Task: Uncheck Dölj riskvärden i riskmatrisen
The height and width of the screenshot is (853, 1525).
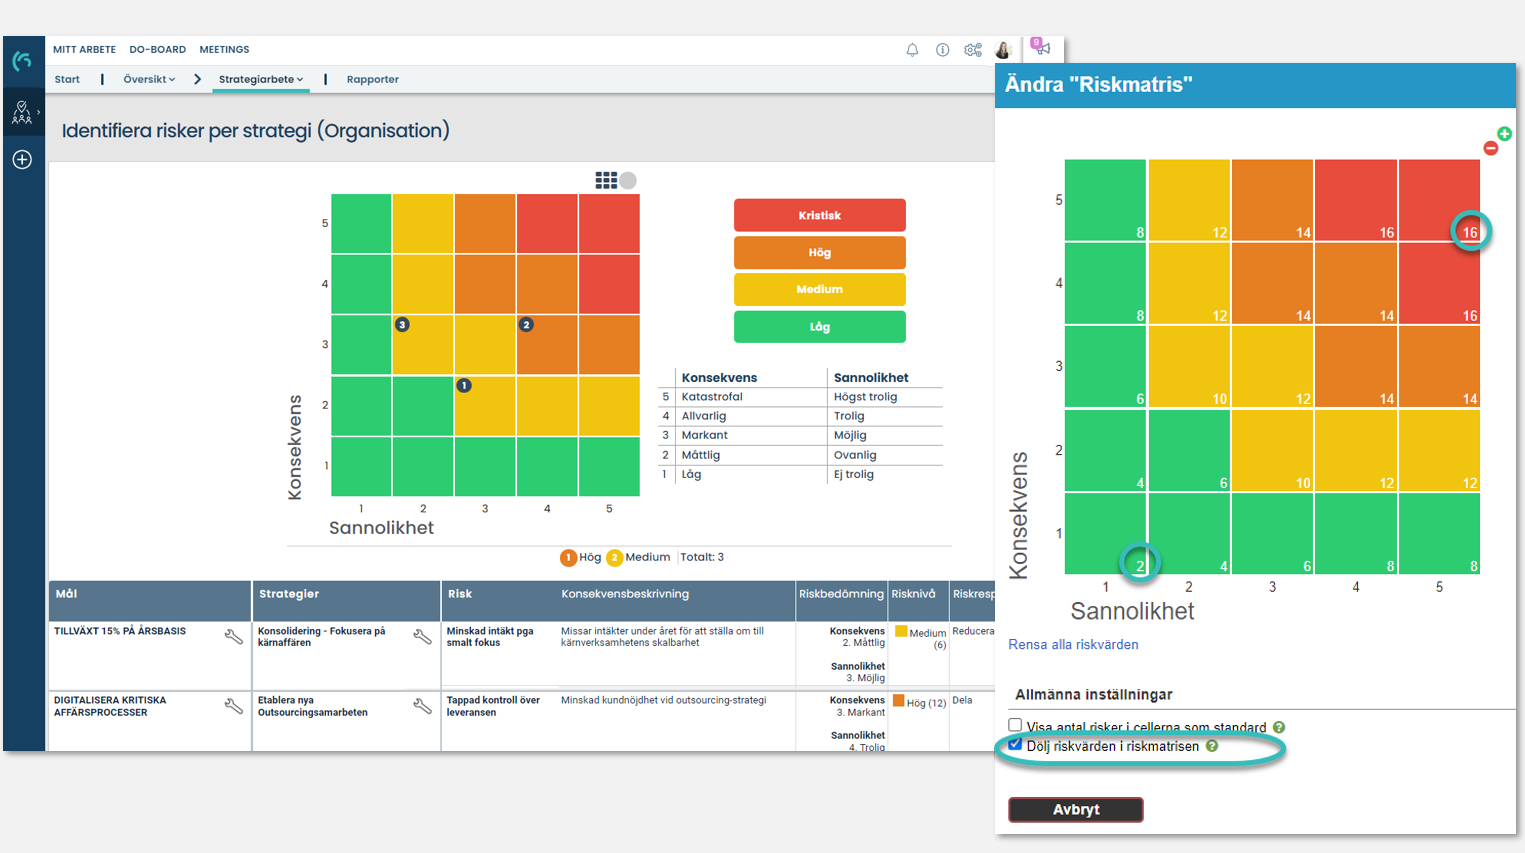Action: pyautogui.click(x=1015, y=745)
